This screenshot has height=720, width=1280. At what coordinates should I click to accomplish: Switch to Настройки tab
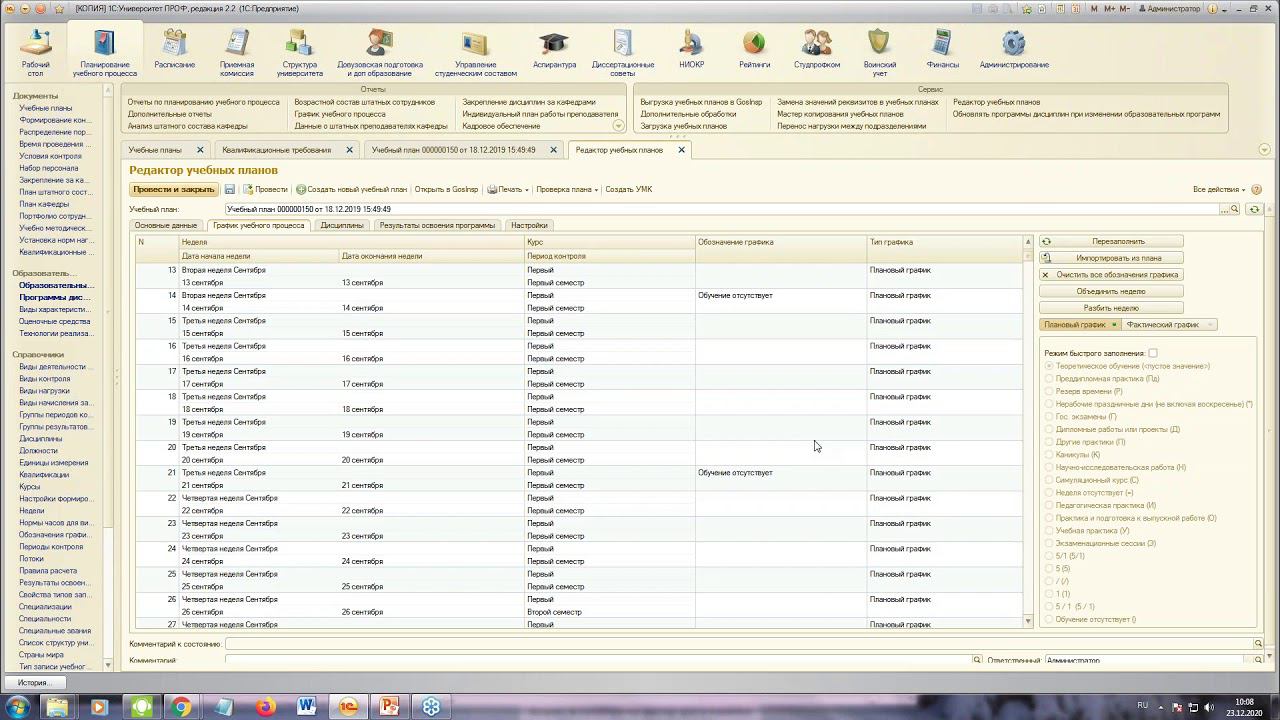point(529,225)
